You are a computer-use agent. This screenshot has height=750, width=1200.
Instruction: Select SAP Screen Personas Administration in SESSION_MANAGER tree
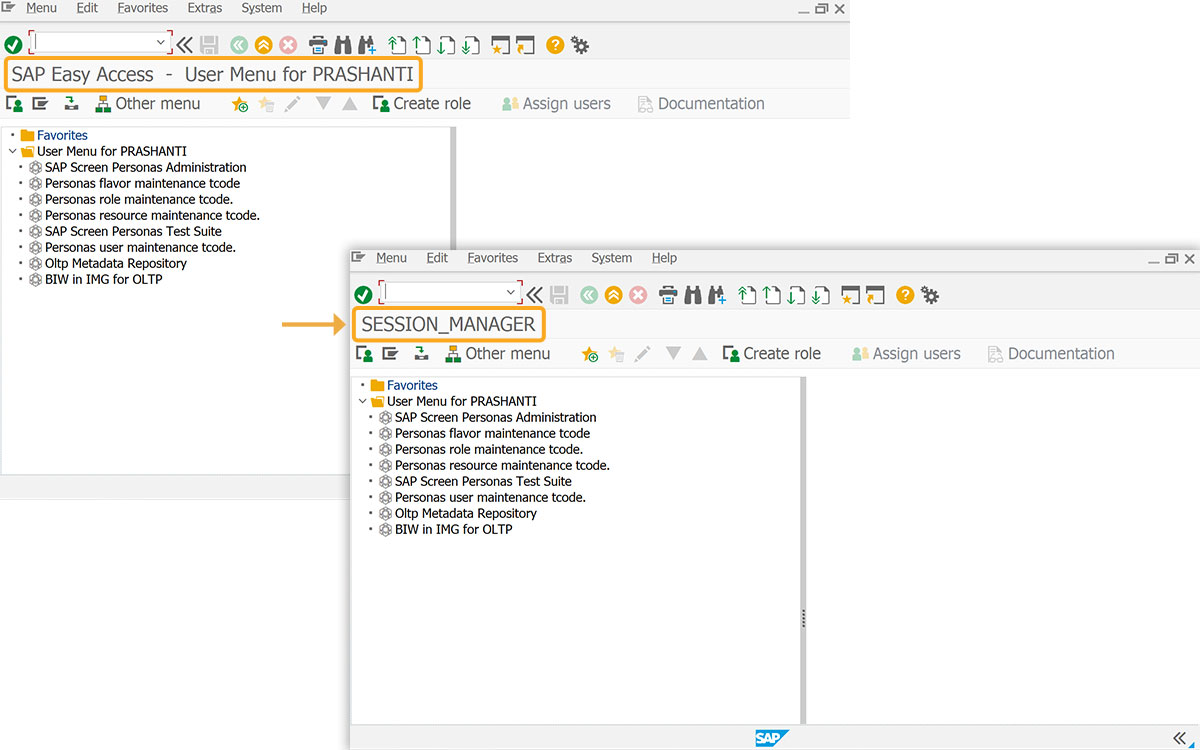(x=487, y=417)
